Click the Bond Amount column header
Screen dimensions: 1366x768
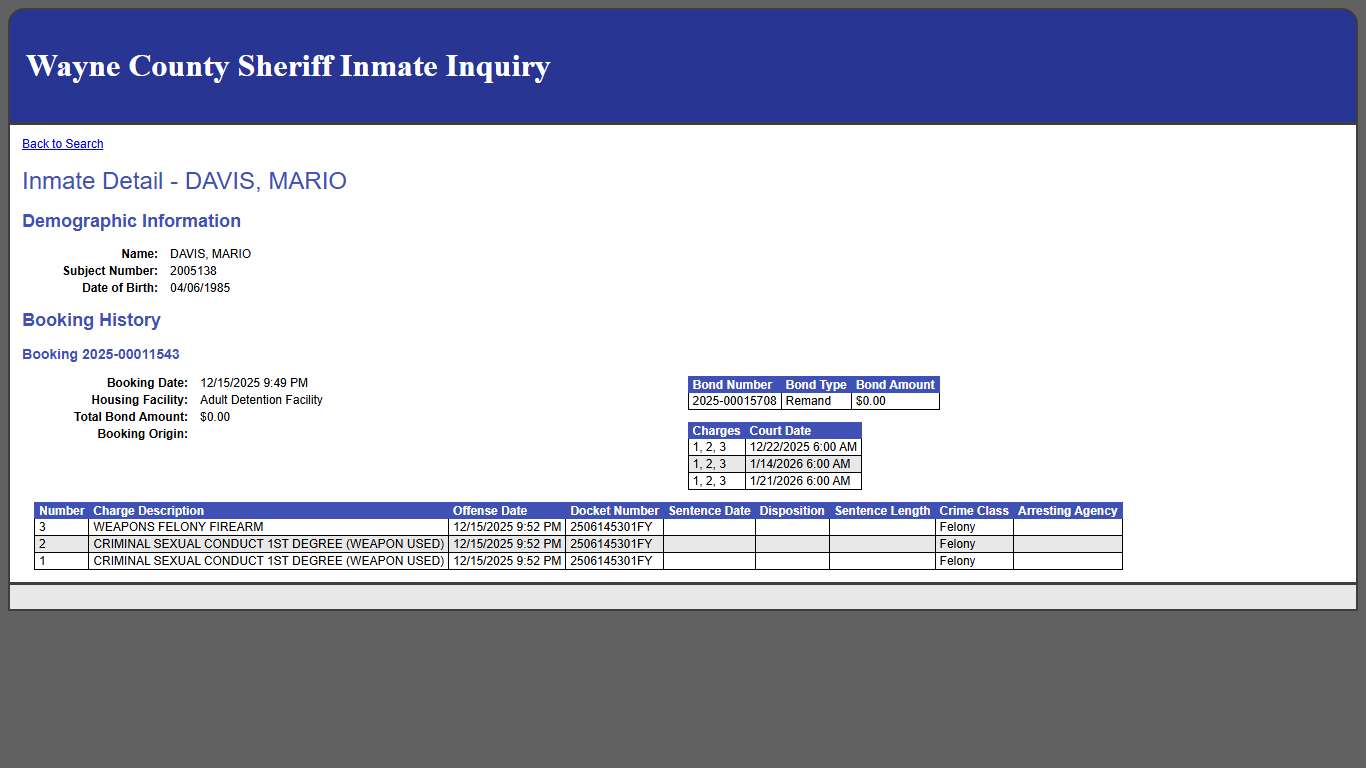[895, 385]
